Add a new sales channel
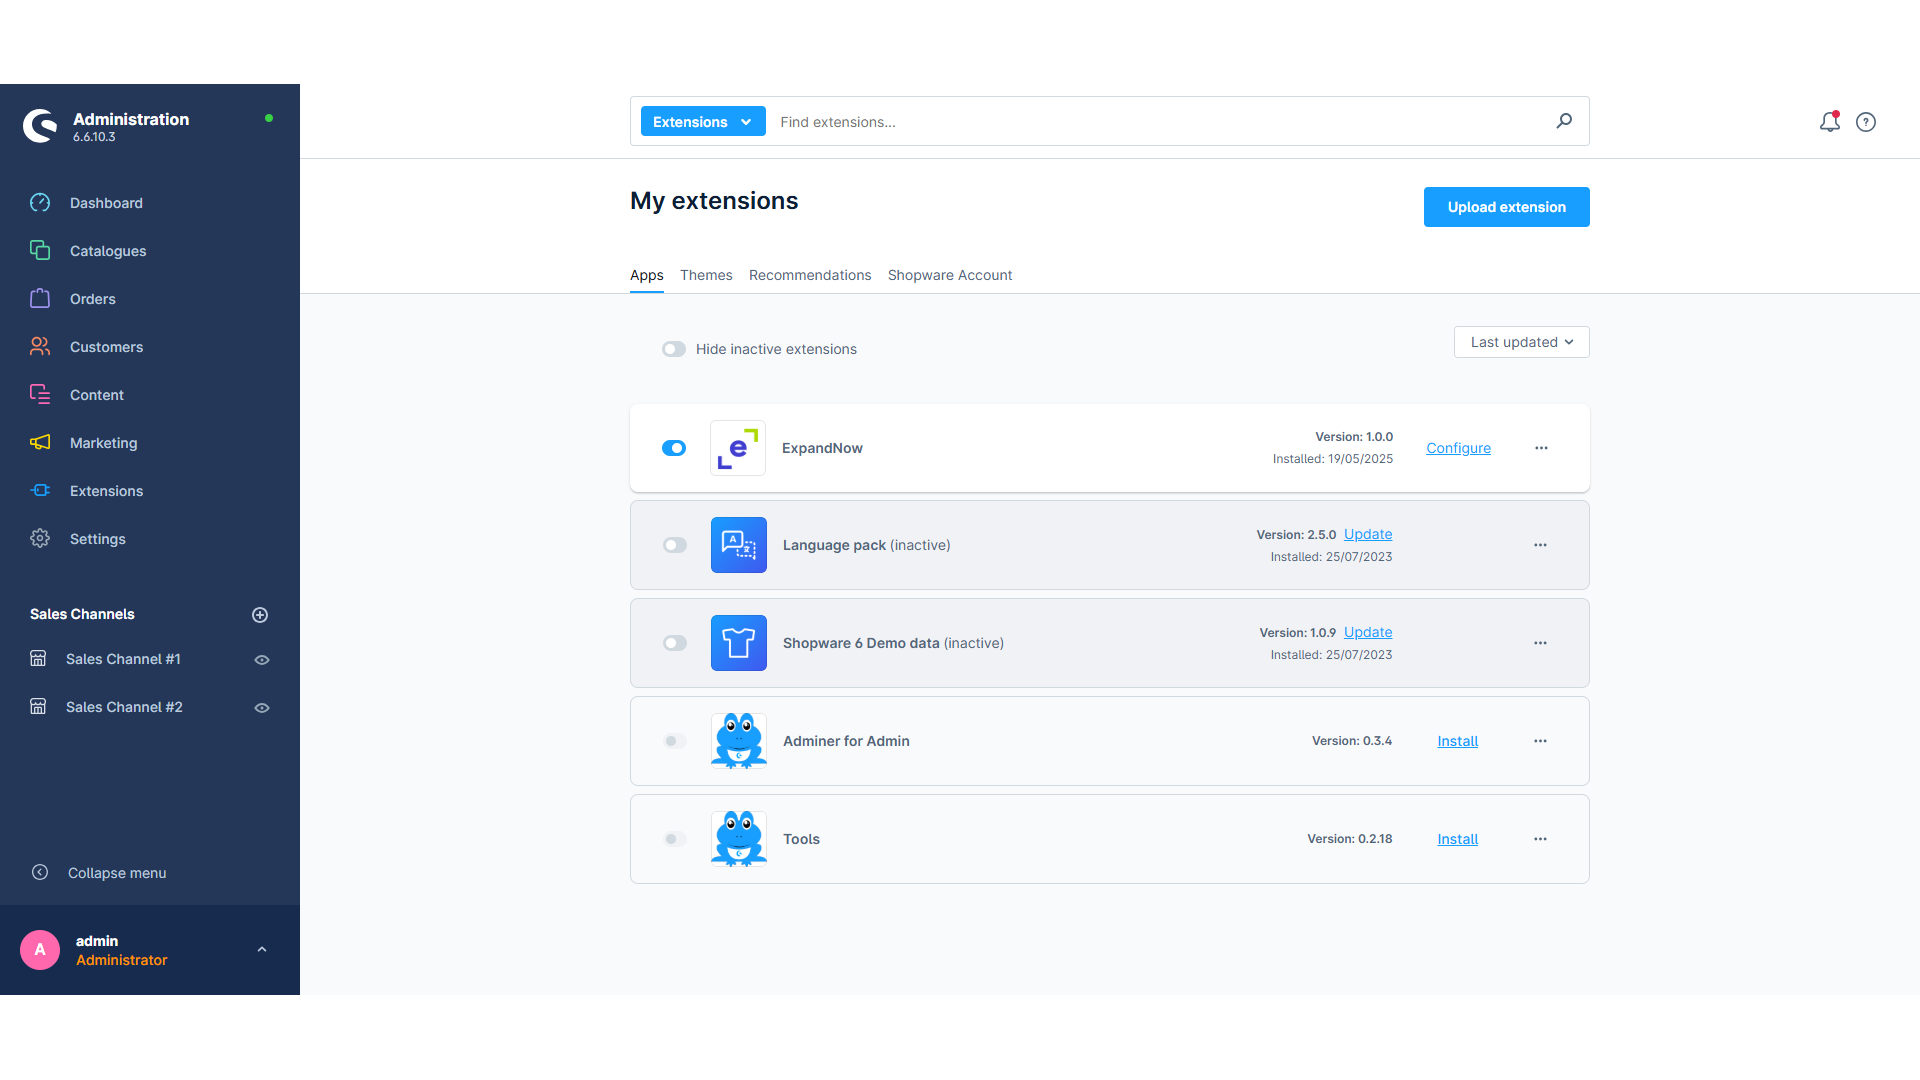This screenshot has height=1080, width=1920. (260, 615)
